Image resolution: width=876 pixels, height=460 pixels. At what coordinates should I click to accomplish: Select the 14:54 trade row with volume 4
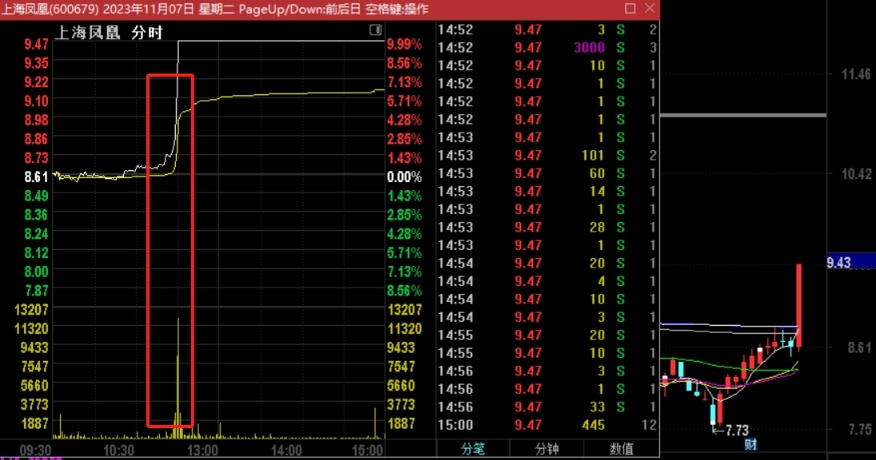[x=547, y=281]
